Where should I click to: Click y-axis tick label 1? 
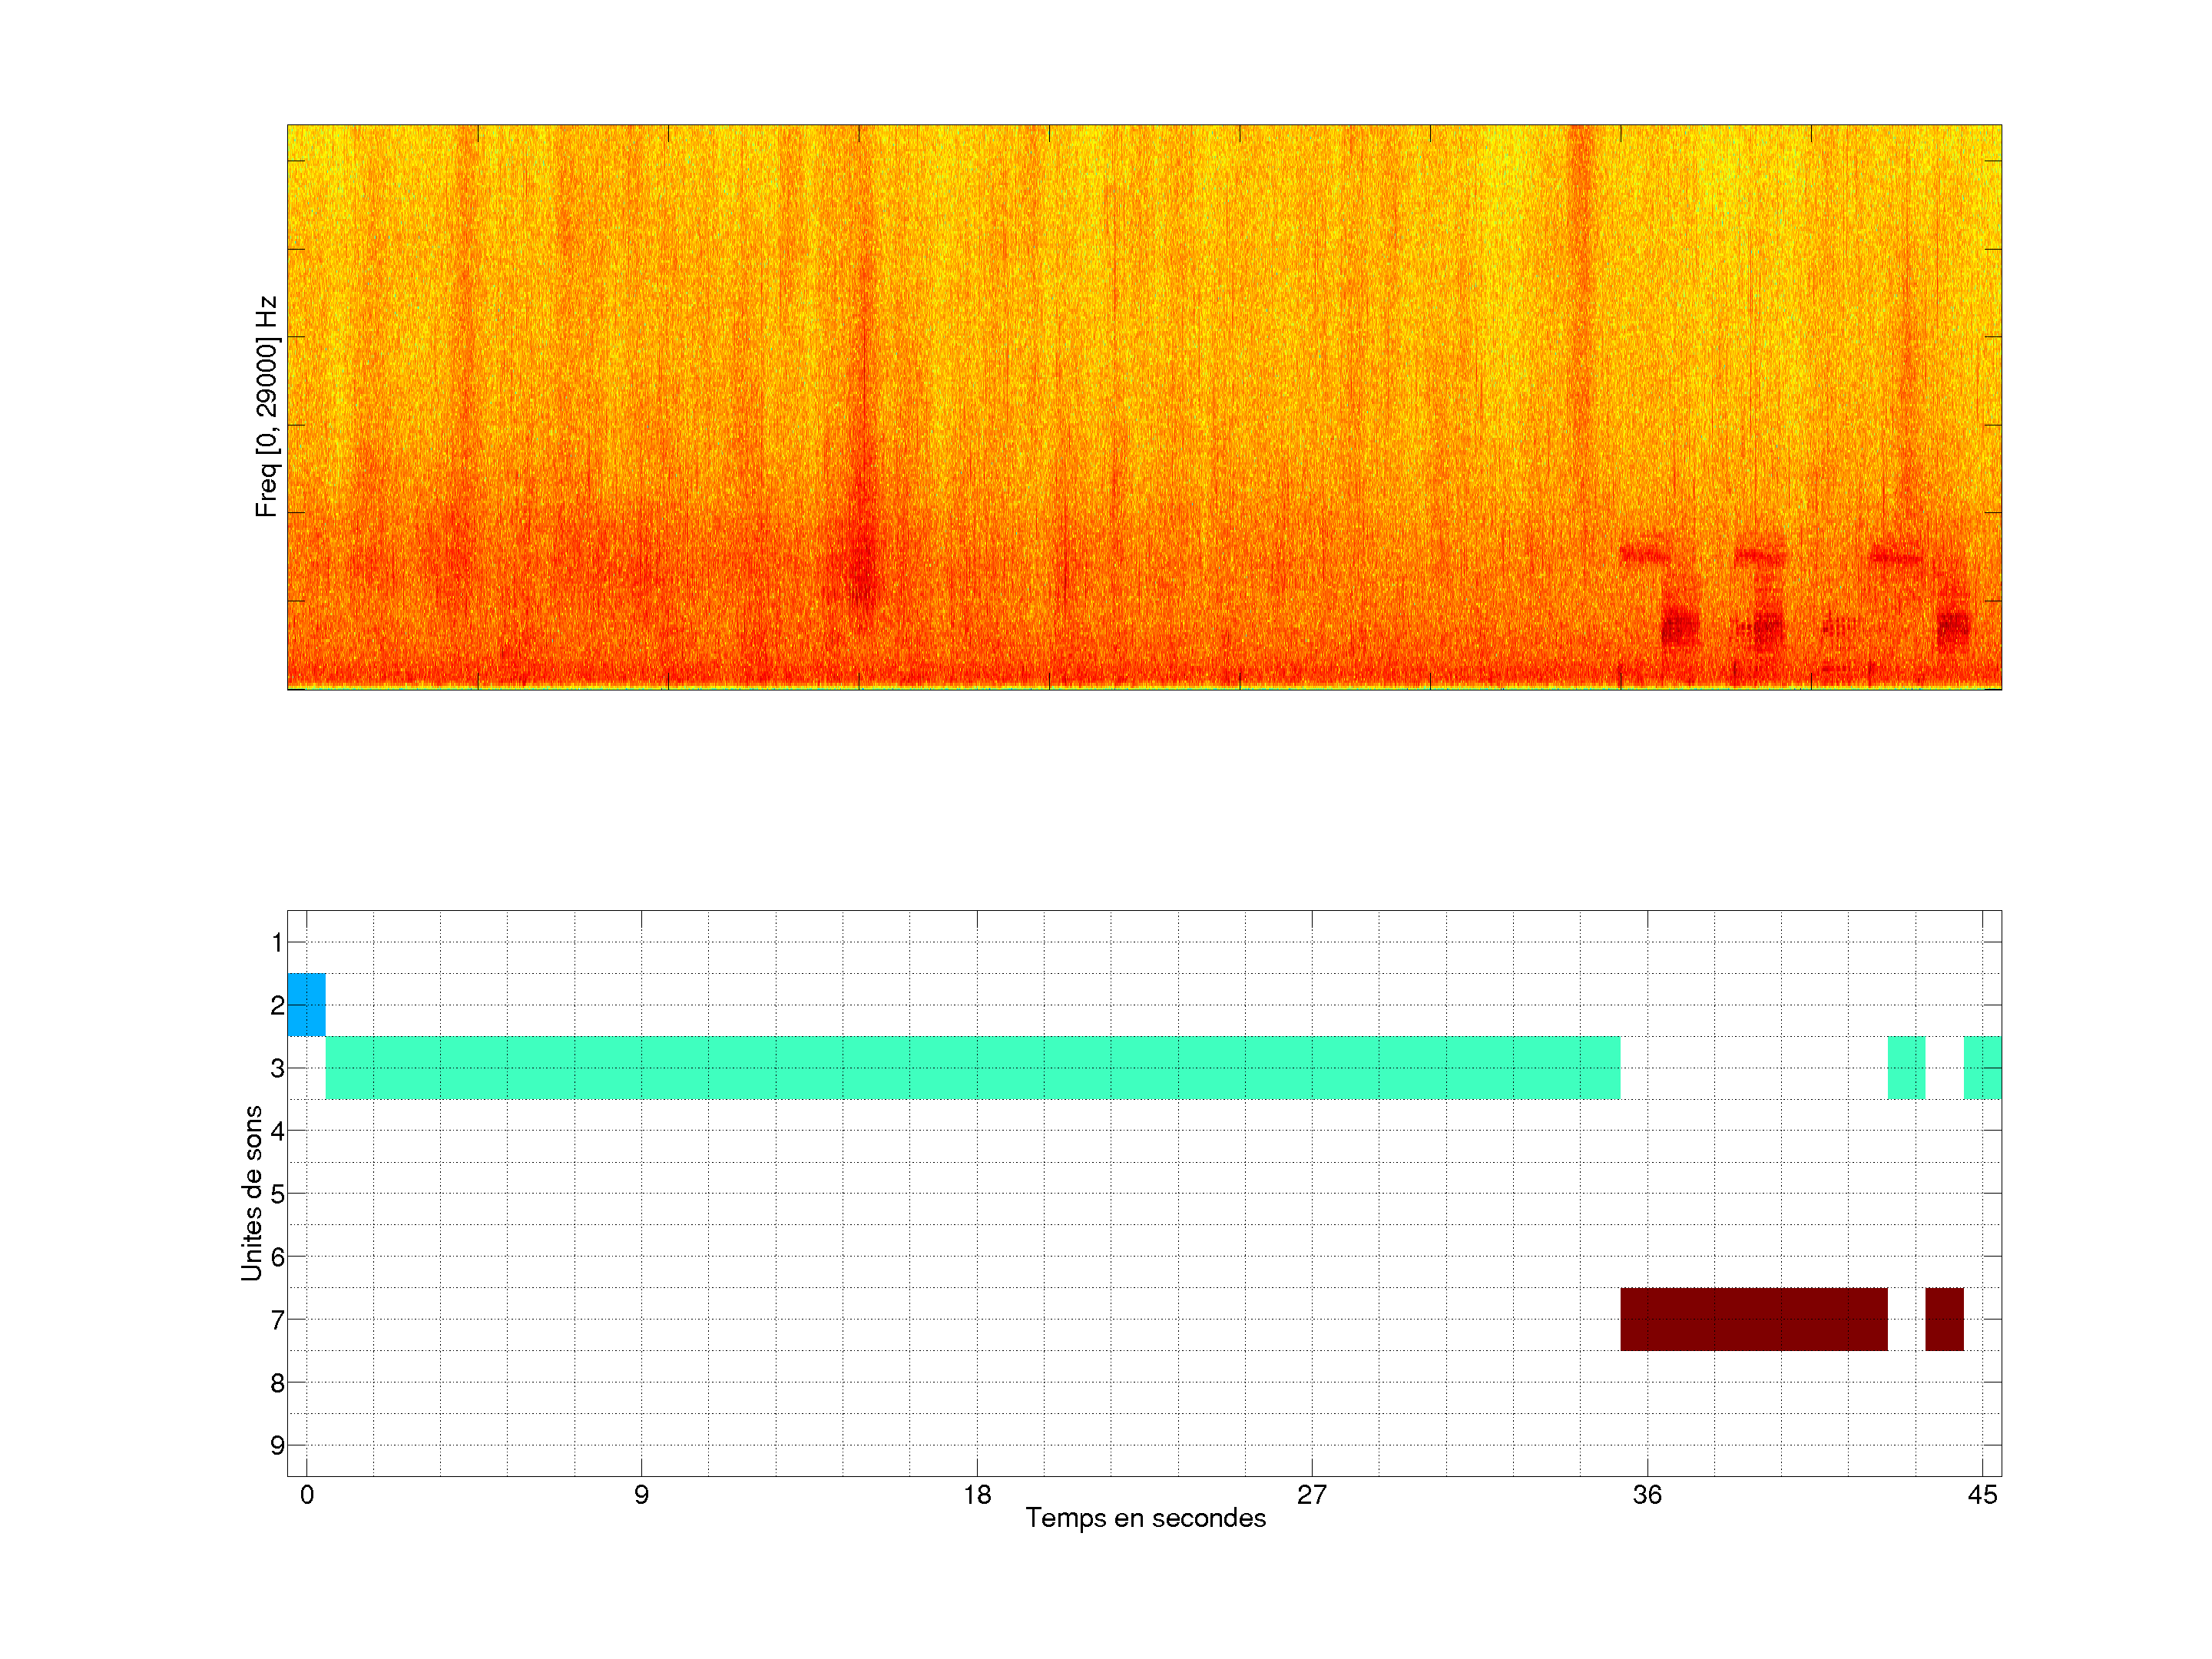[x=277, y=942]
